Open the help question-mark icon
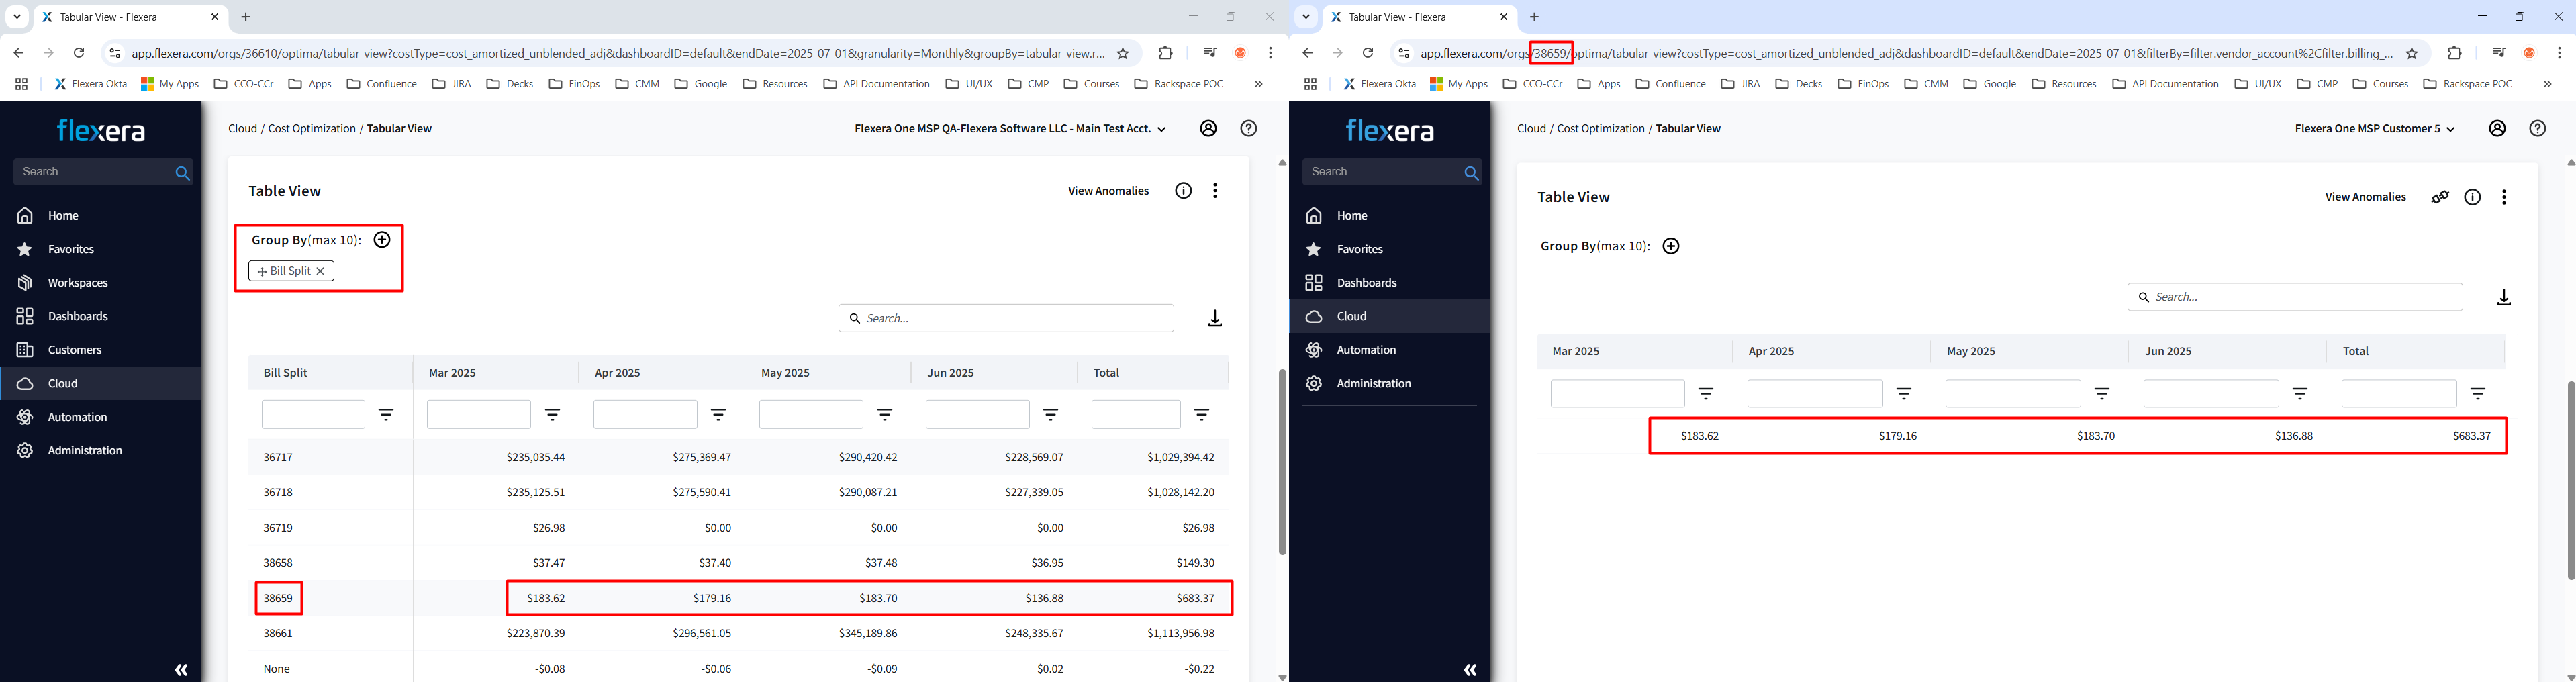Image resolution: width=2576 pixels, height=682 pixels. 1247,128
